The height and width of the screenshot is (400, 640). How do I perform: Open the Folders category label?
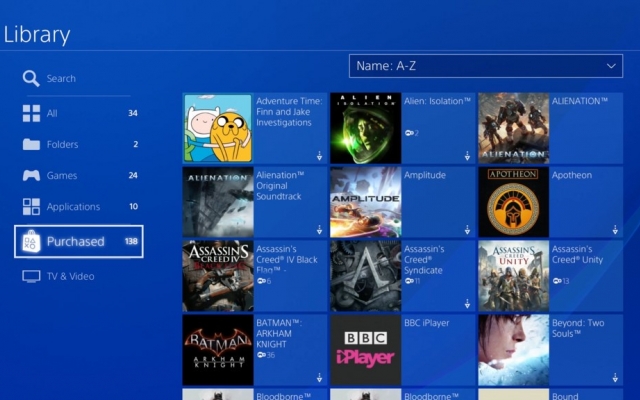click(62, 144)
